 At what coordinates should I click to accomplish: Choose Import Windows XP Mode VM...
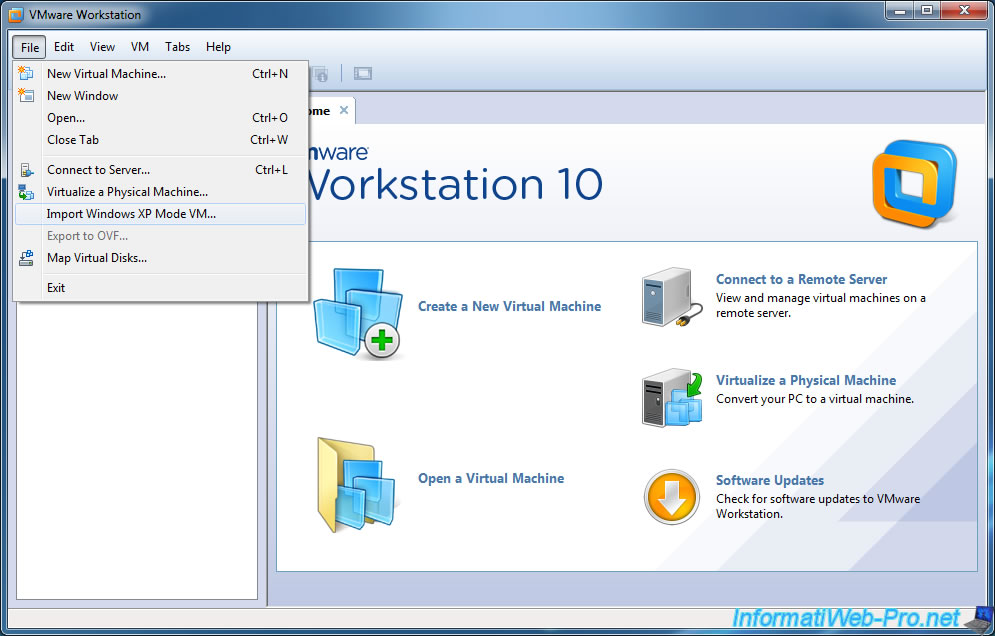pos(161,214)
